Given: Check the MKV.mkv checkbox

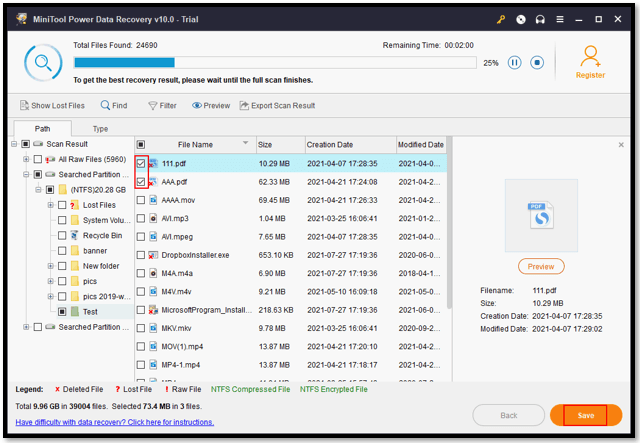Looking at the screenshot, I should pos(141,328).
